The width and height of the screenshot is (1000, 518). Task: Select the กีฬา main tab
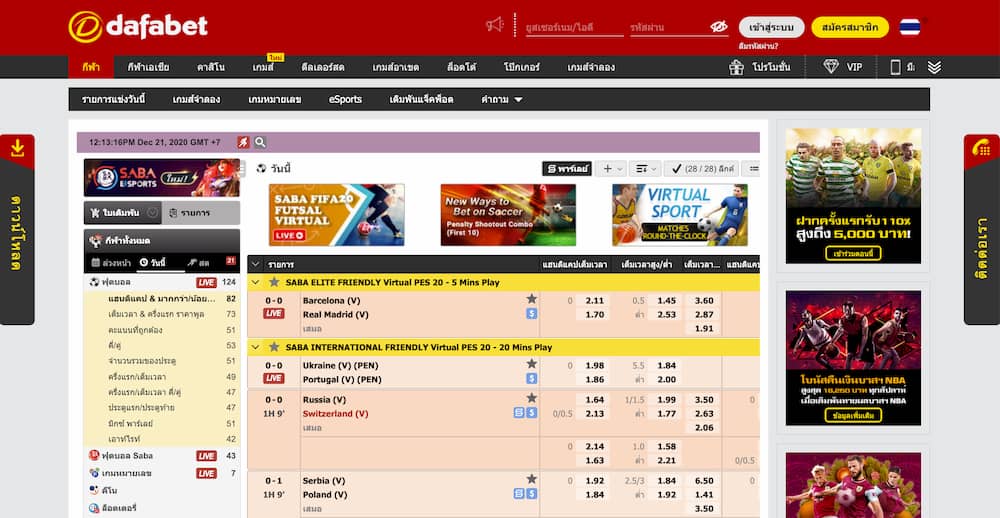pos(91,67)
